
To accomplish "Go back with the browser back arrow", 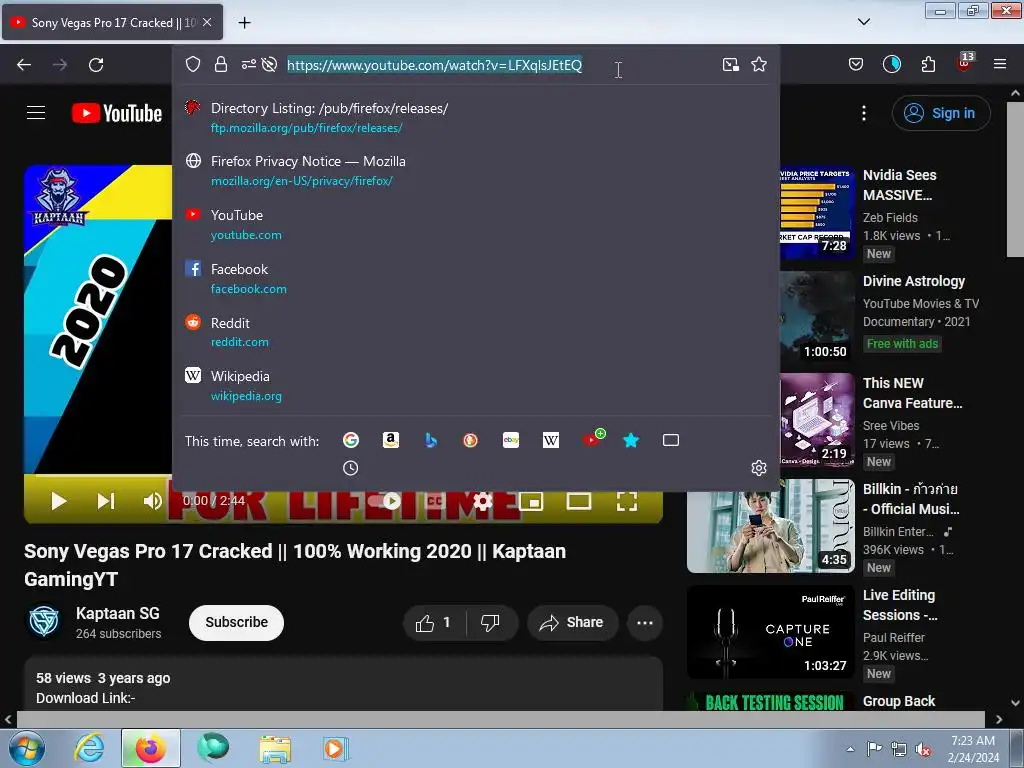I will coord(24,65).
